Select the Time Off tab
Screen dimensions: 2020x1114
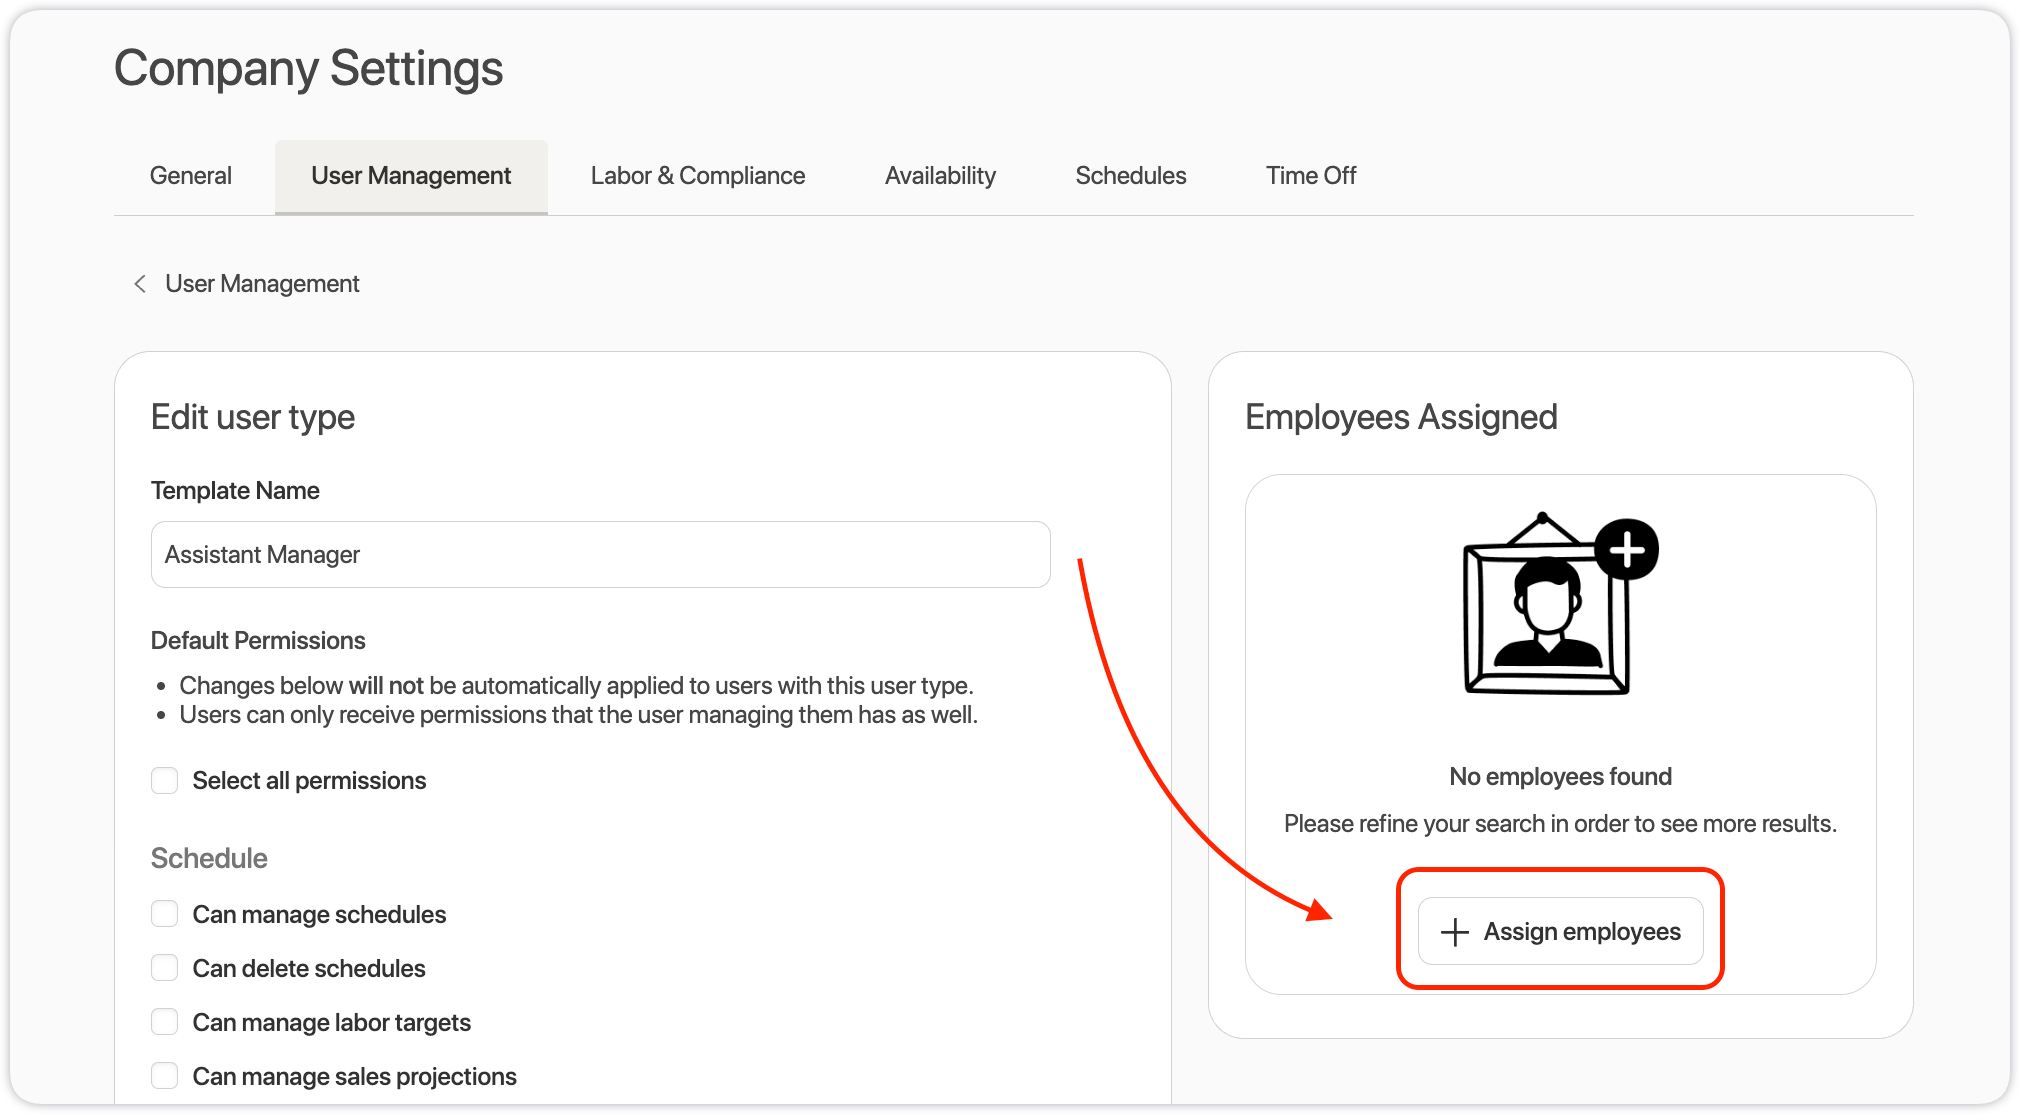pos(1310,176)
